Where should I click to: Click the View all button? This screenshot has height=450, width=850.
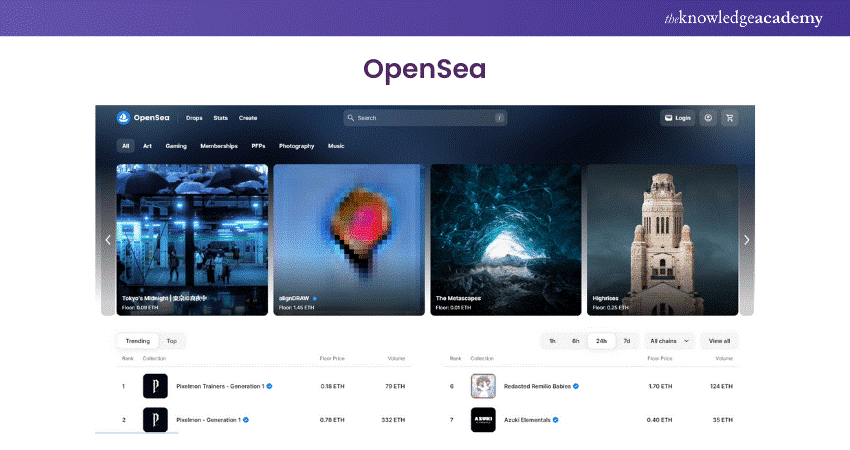tap(719, 341)
